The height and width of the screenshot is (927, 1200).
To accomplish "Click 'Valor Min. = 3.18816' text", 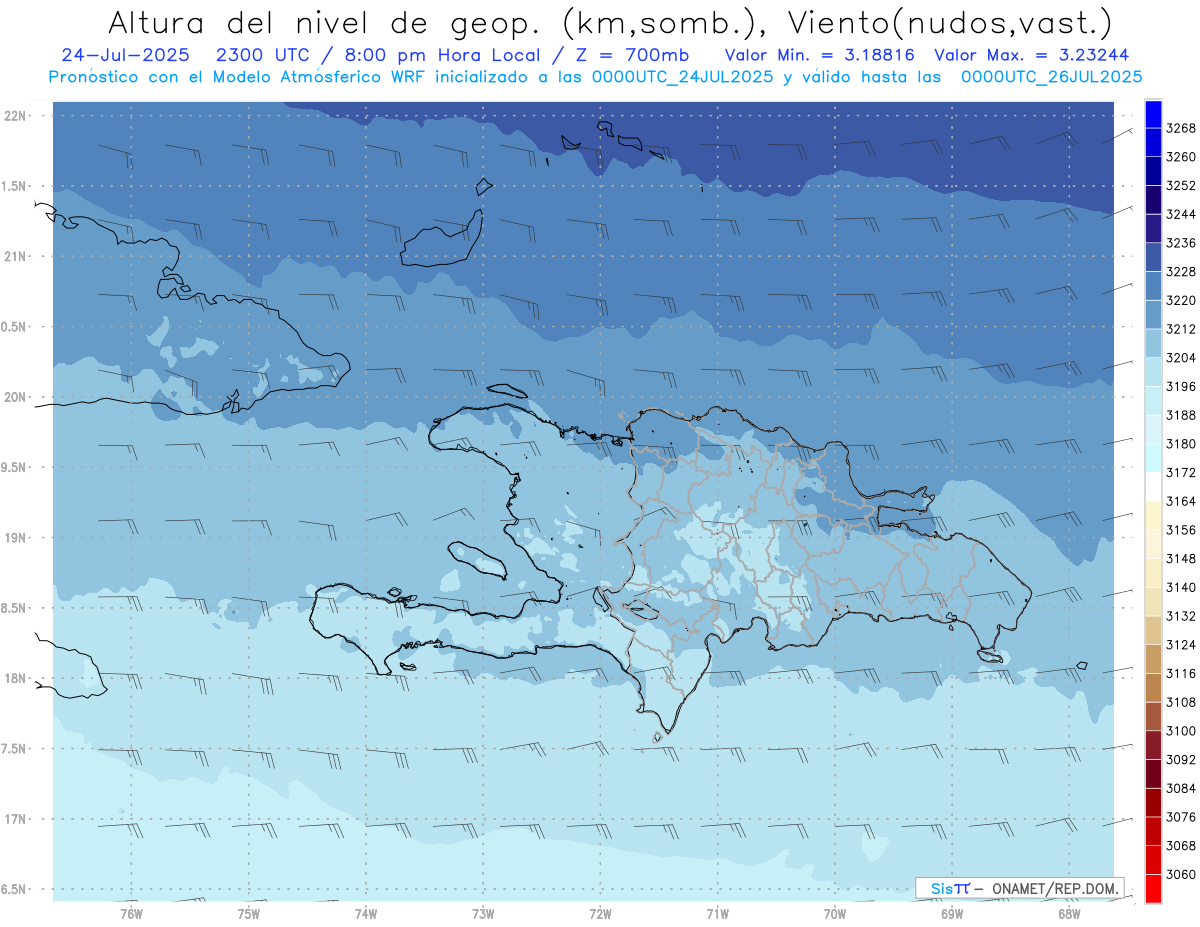I will [819, 55].
